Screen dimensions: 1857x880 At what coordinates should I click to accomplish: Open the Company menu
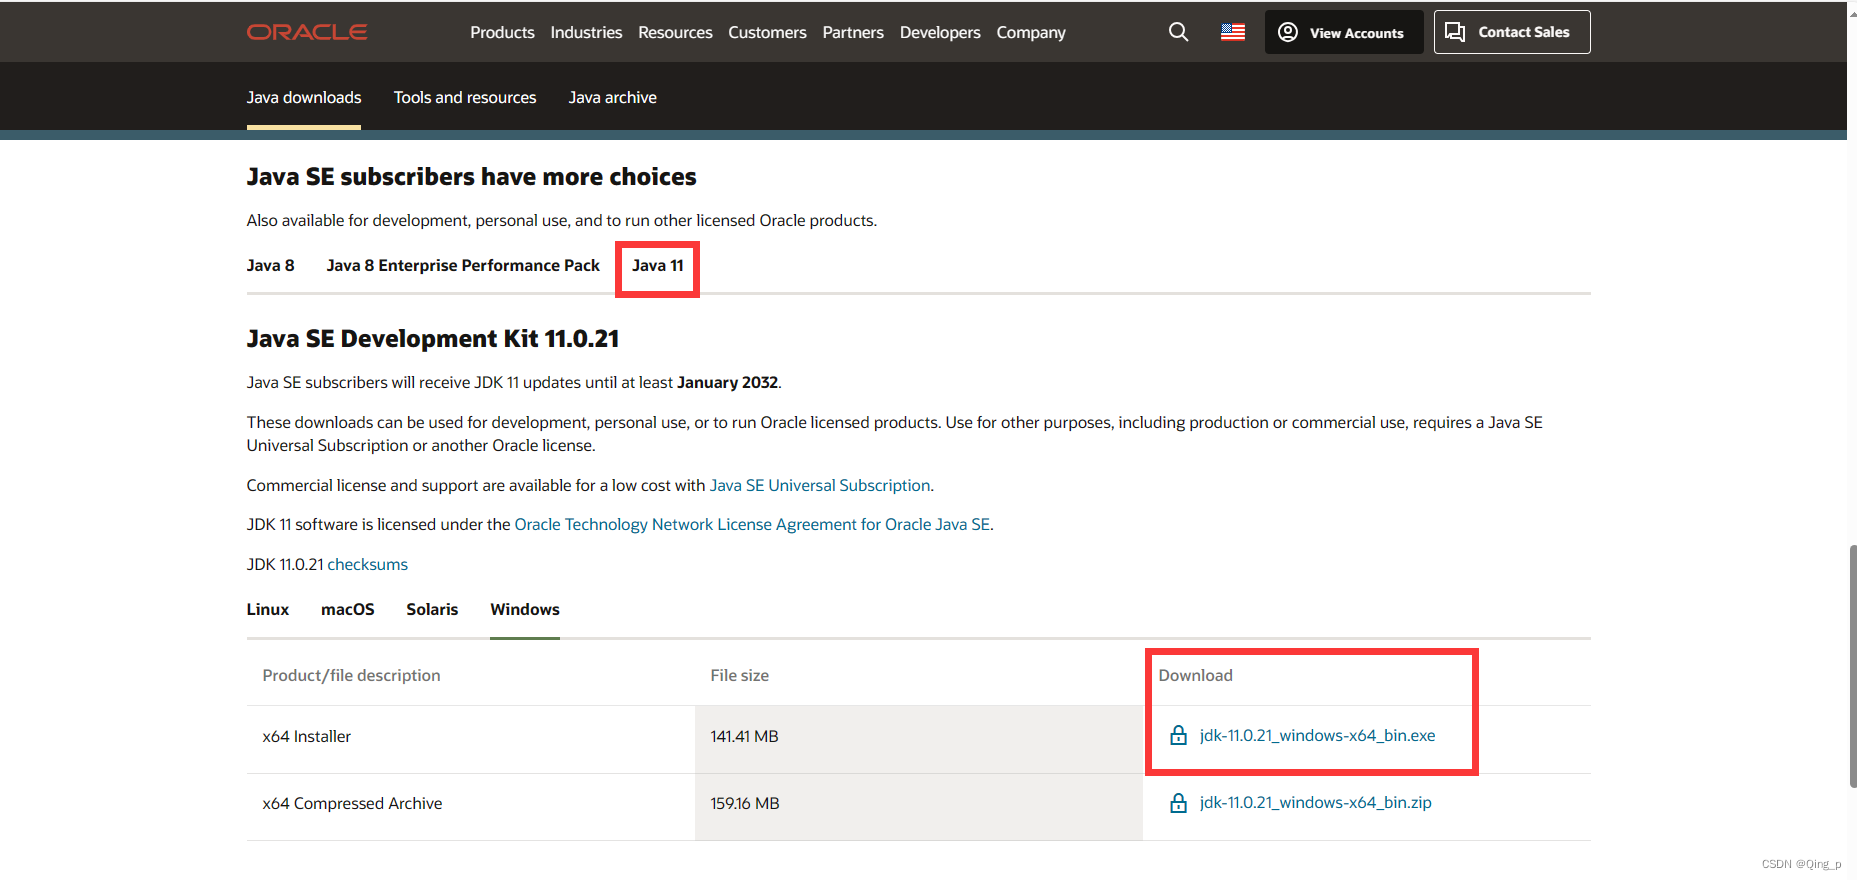(x=1031, y=32)
